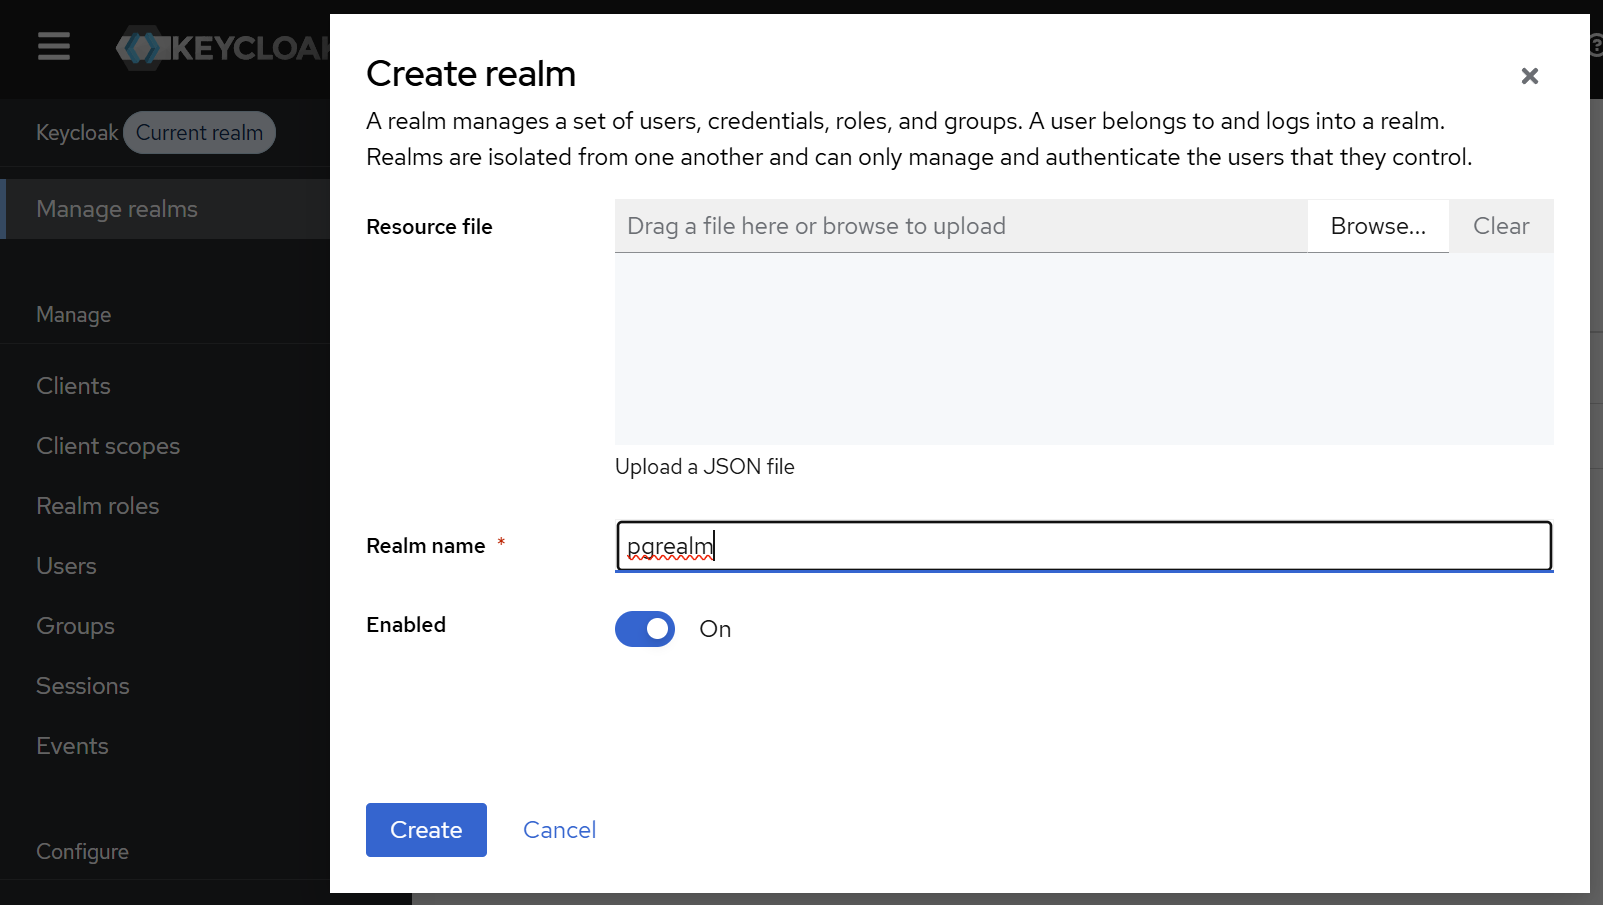Cancel realm creation
1603x905 pixels.
(x=559, y=829)
